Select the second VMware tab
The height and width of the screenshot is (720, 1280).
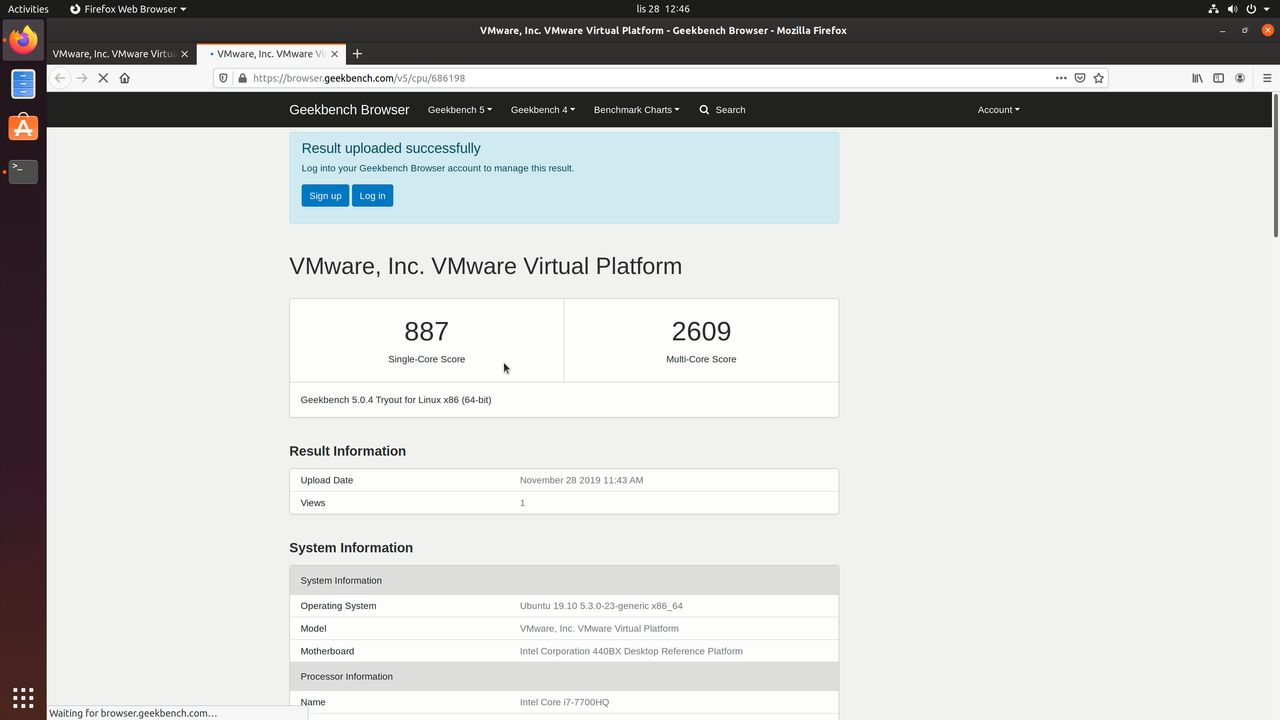tap(270, 54)
